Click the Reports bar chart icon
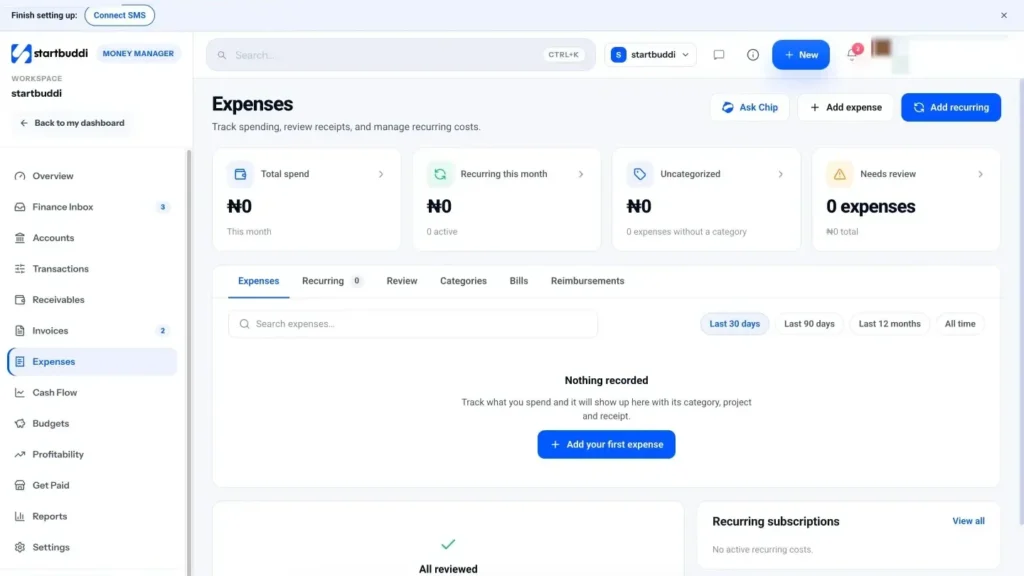1024x576 pixels. [x=20, y=516]
